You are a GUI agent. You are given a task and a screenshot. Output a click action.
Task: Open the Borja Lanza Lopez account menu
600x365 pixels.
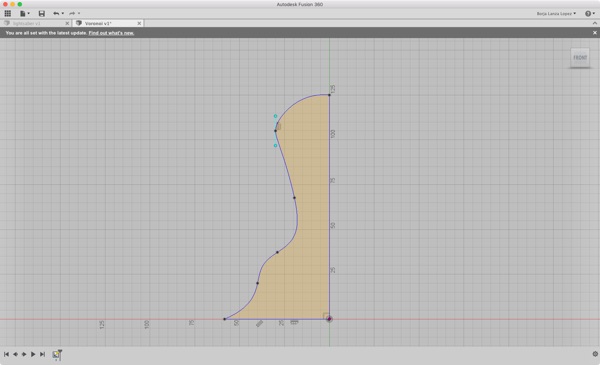click(556, 13)
